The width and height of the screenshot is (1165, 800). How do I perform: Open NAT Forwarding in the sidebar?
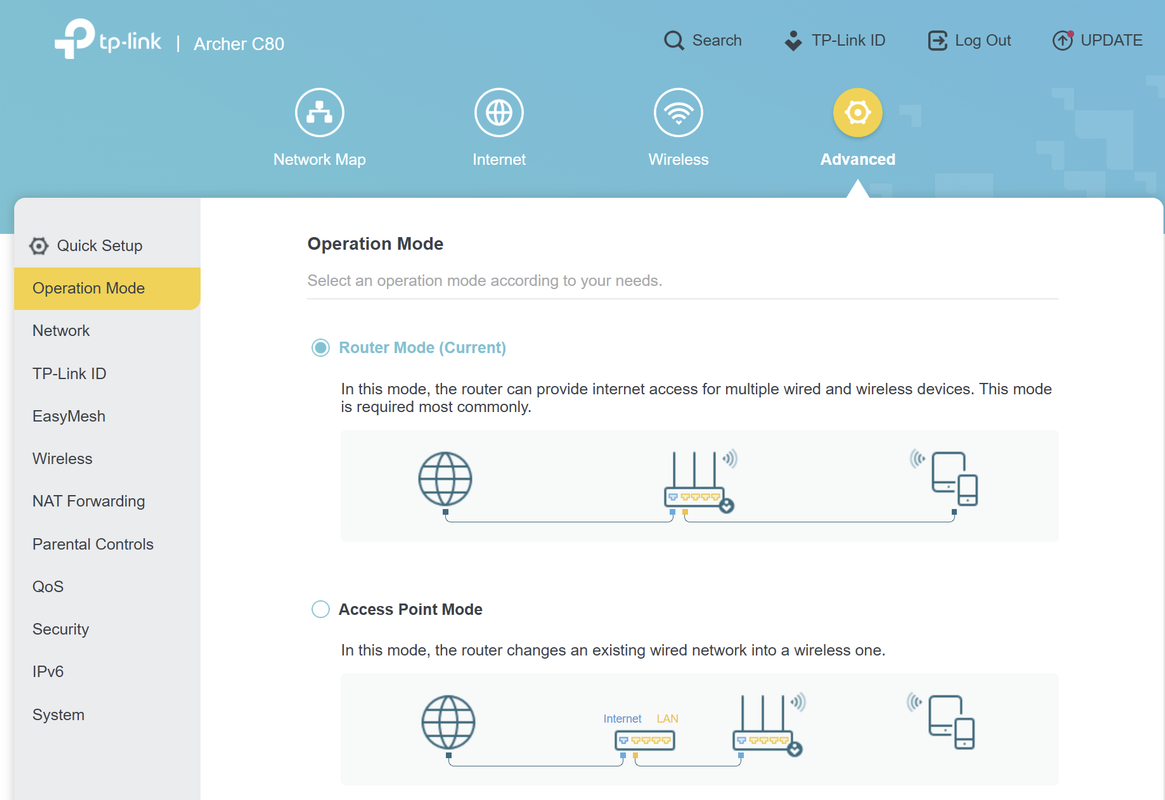click(107, 501)
